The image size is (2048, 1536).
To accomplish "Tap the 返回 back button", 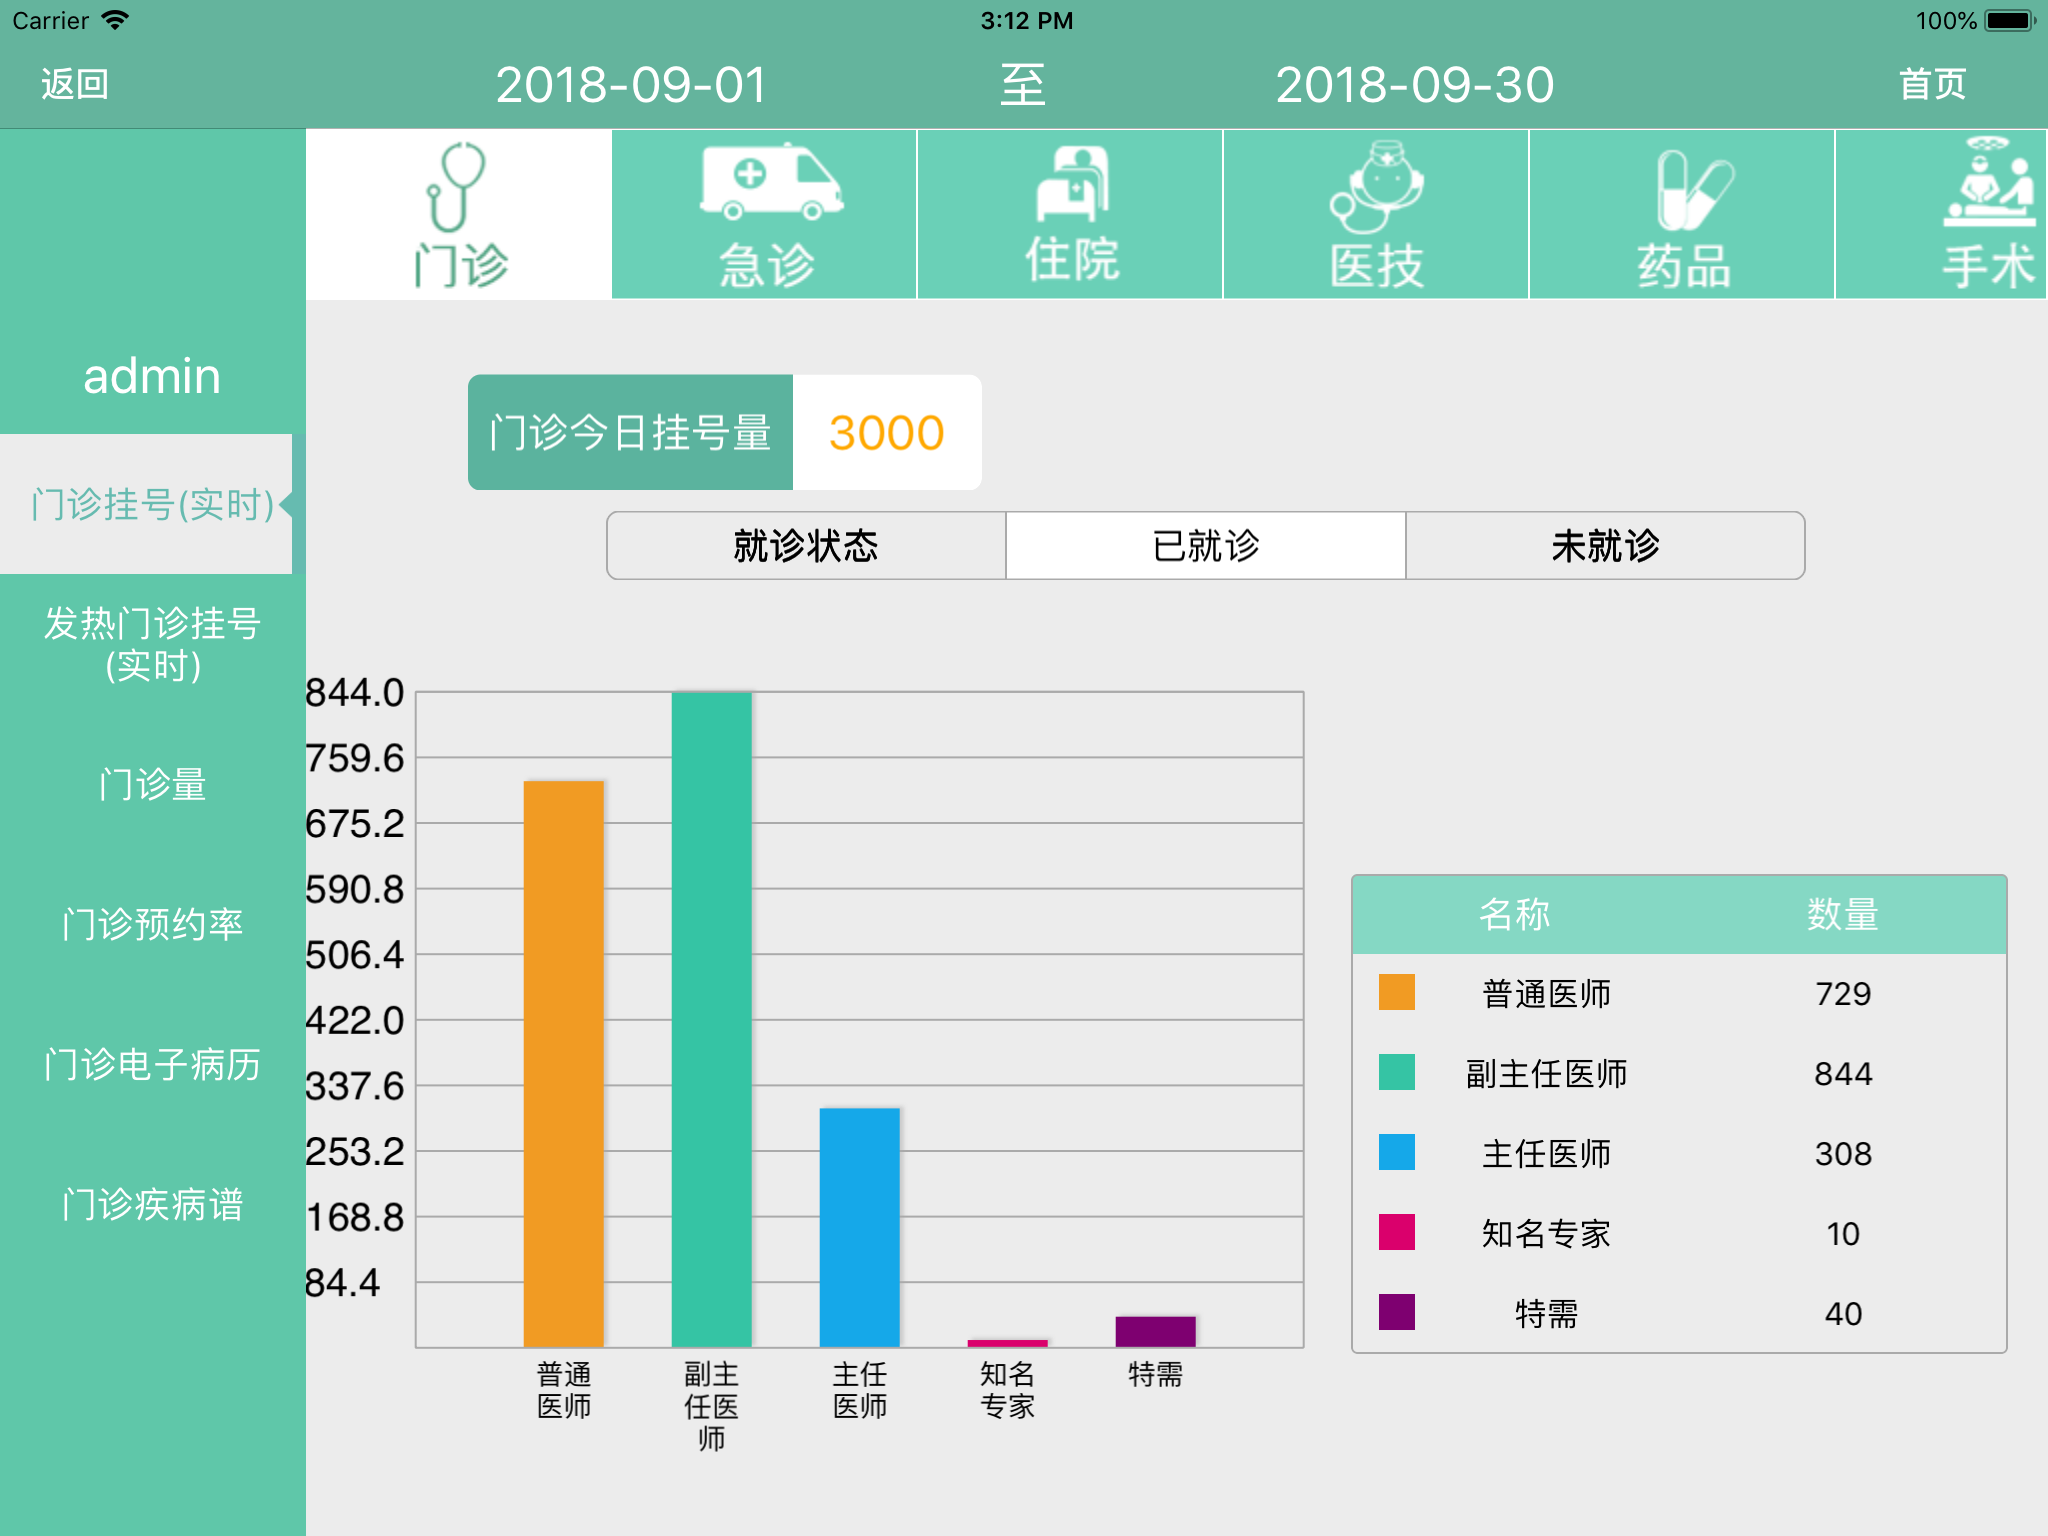I will 75,84.
